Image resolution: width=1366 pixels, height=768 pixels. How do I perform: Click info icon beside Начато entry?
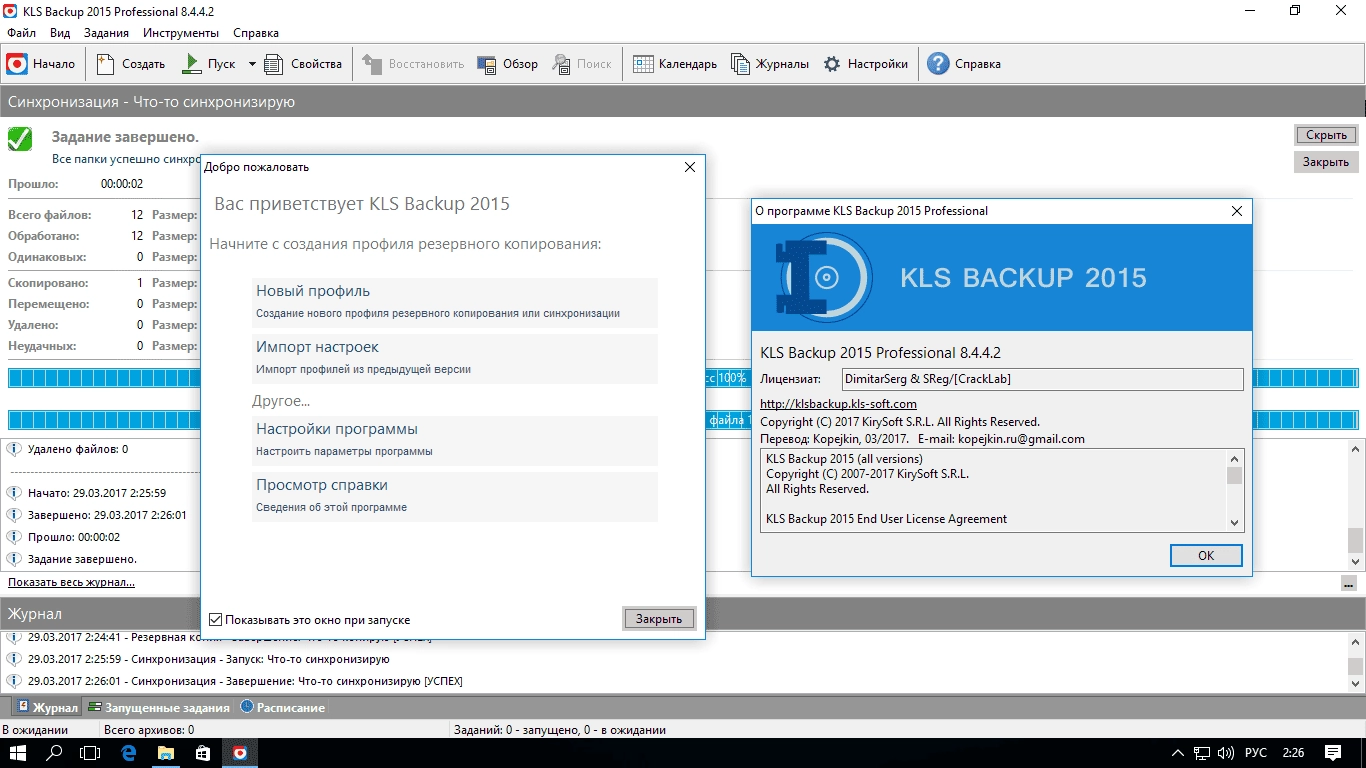14,493
